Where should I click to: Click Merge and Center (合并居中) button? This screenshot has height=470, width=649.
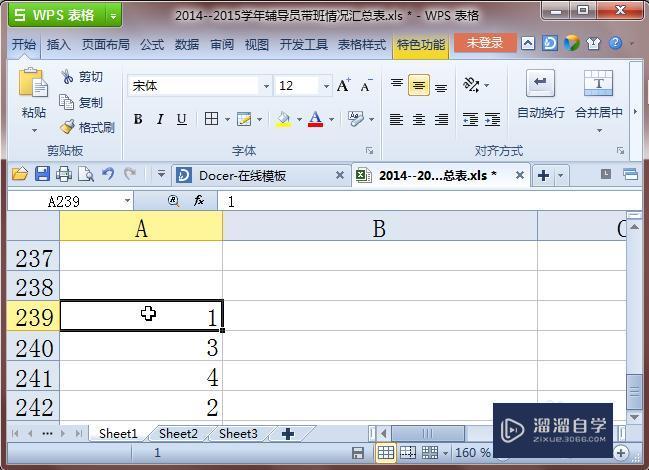599,94
